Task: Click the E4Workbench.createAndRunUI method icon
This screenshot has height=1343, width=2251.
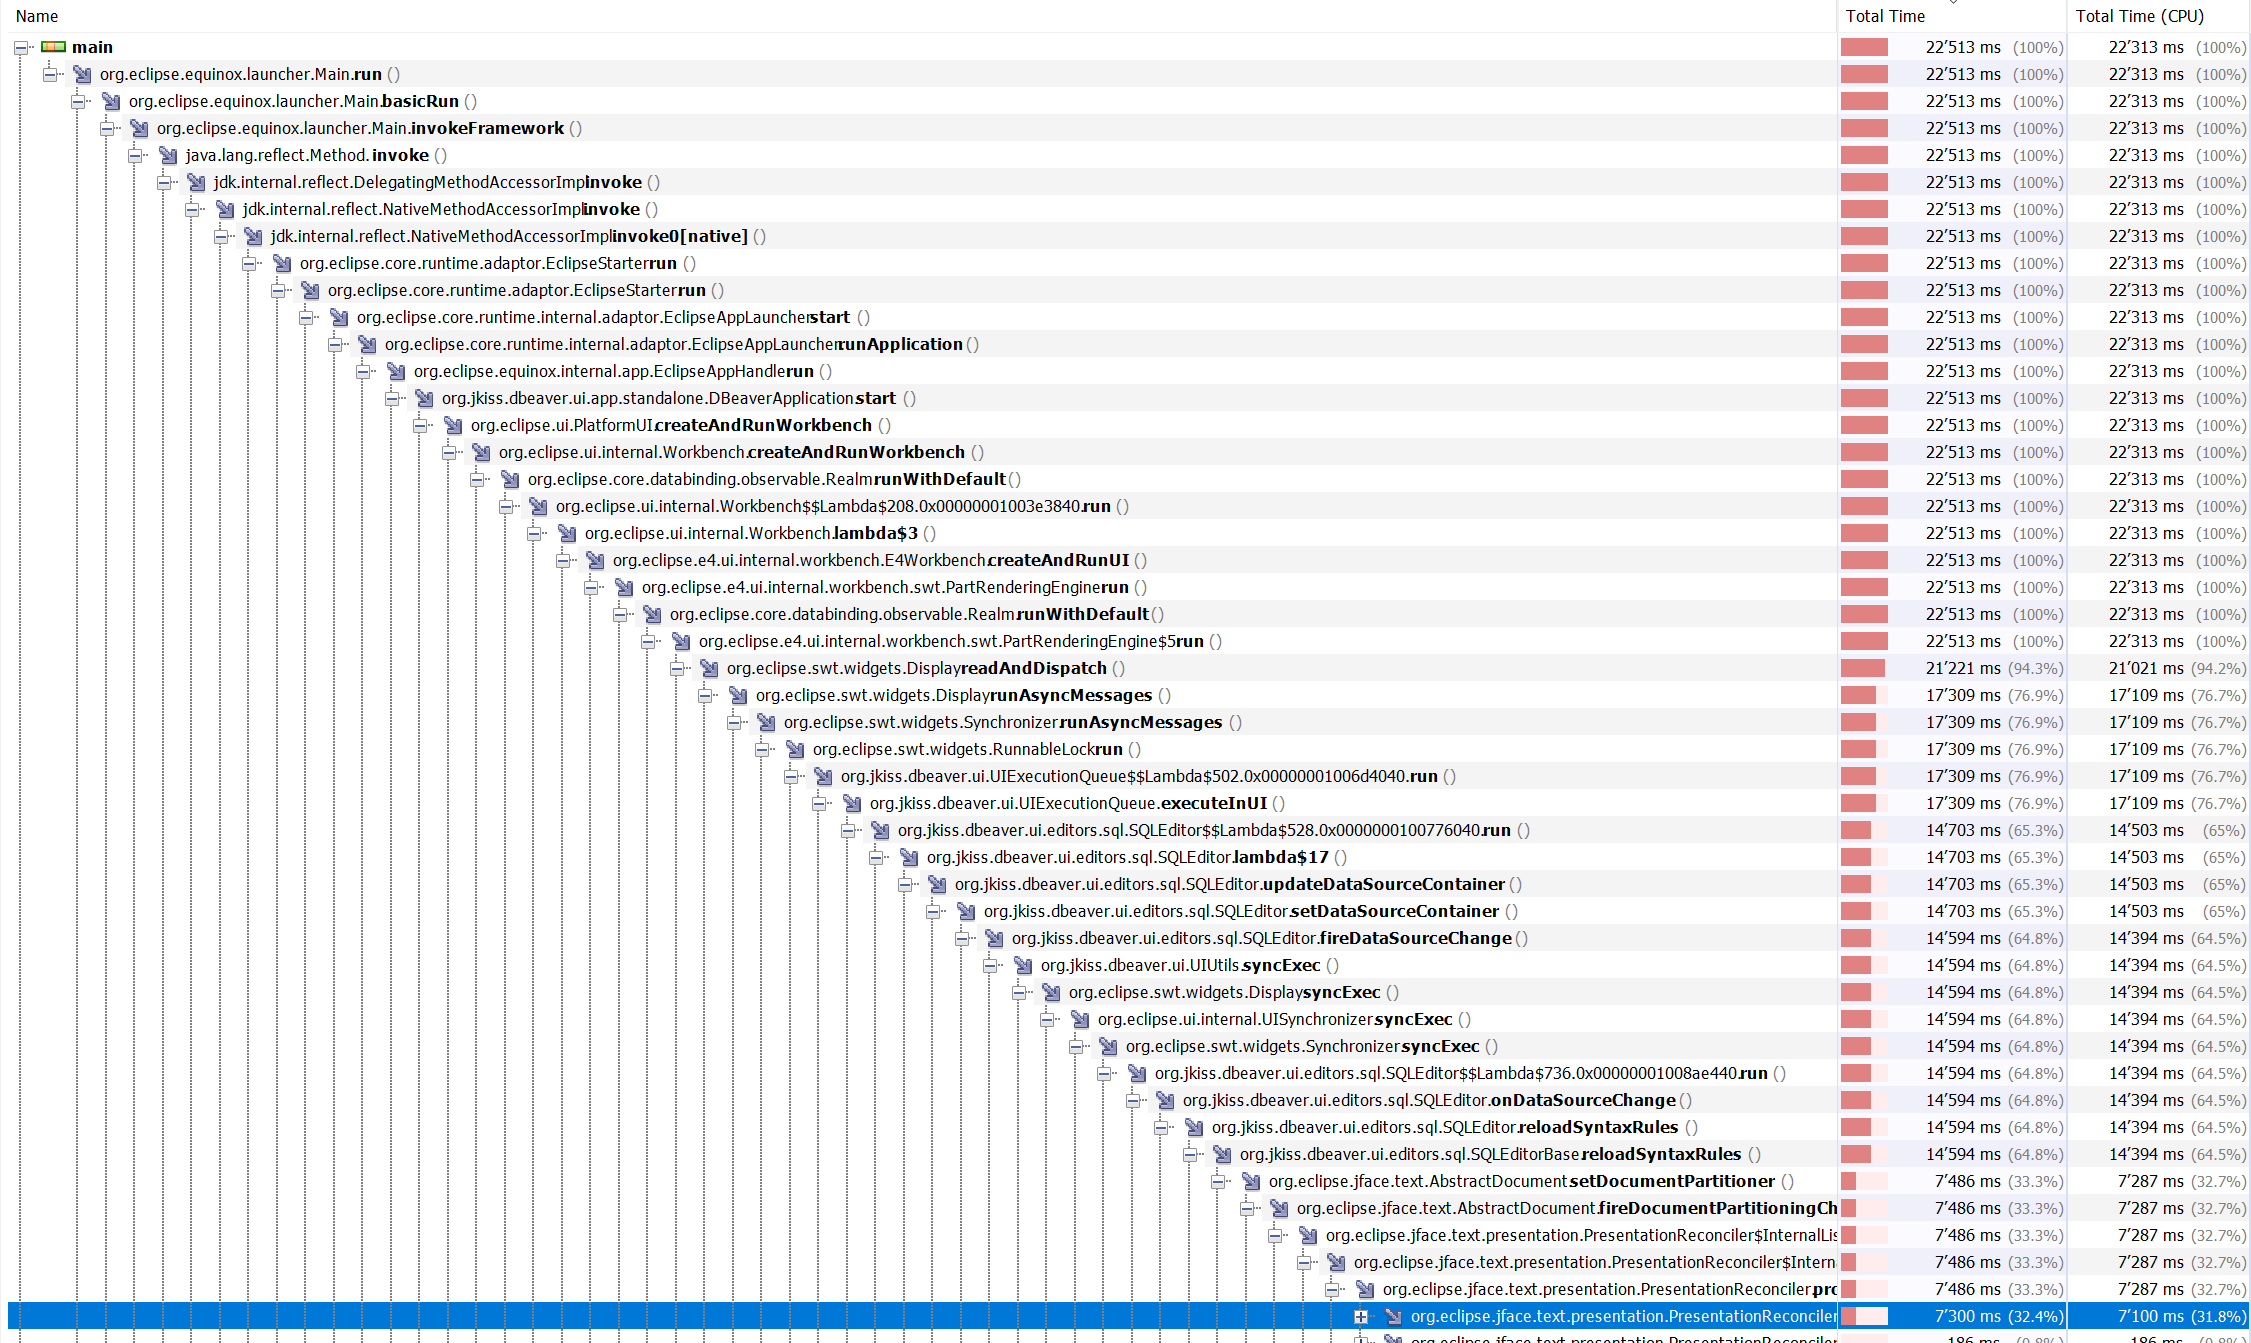Action: point(595,560)
